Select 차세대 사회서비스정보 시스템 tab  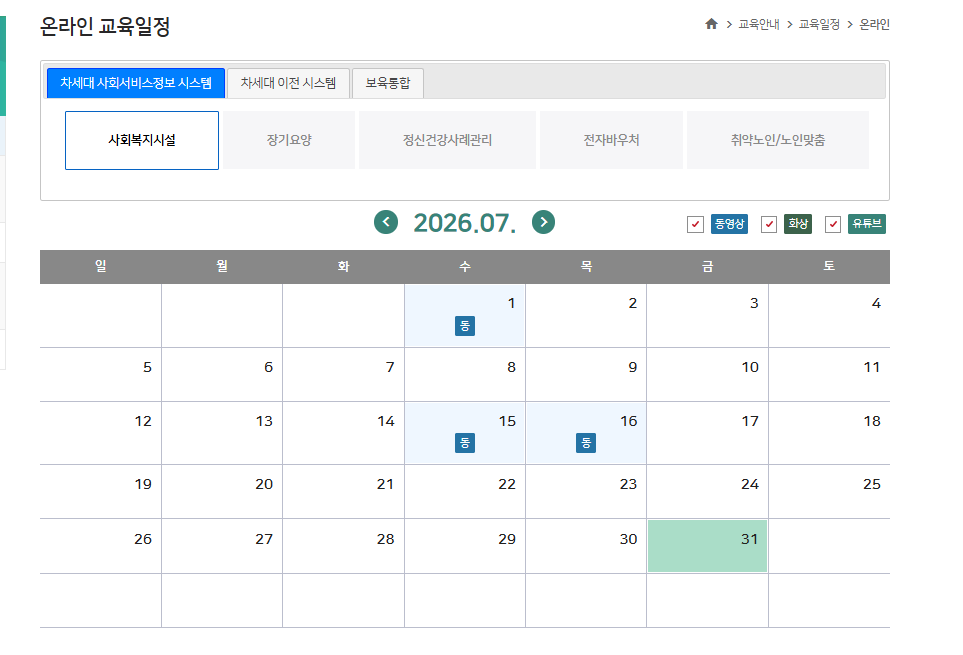click(x=136, y=83)
